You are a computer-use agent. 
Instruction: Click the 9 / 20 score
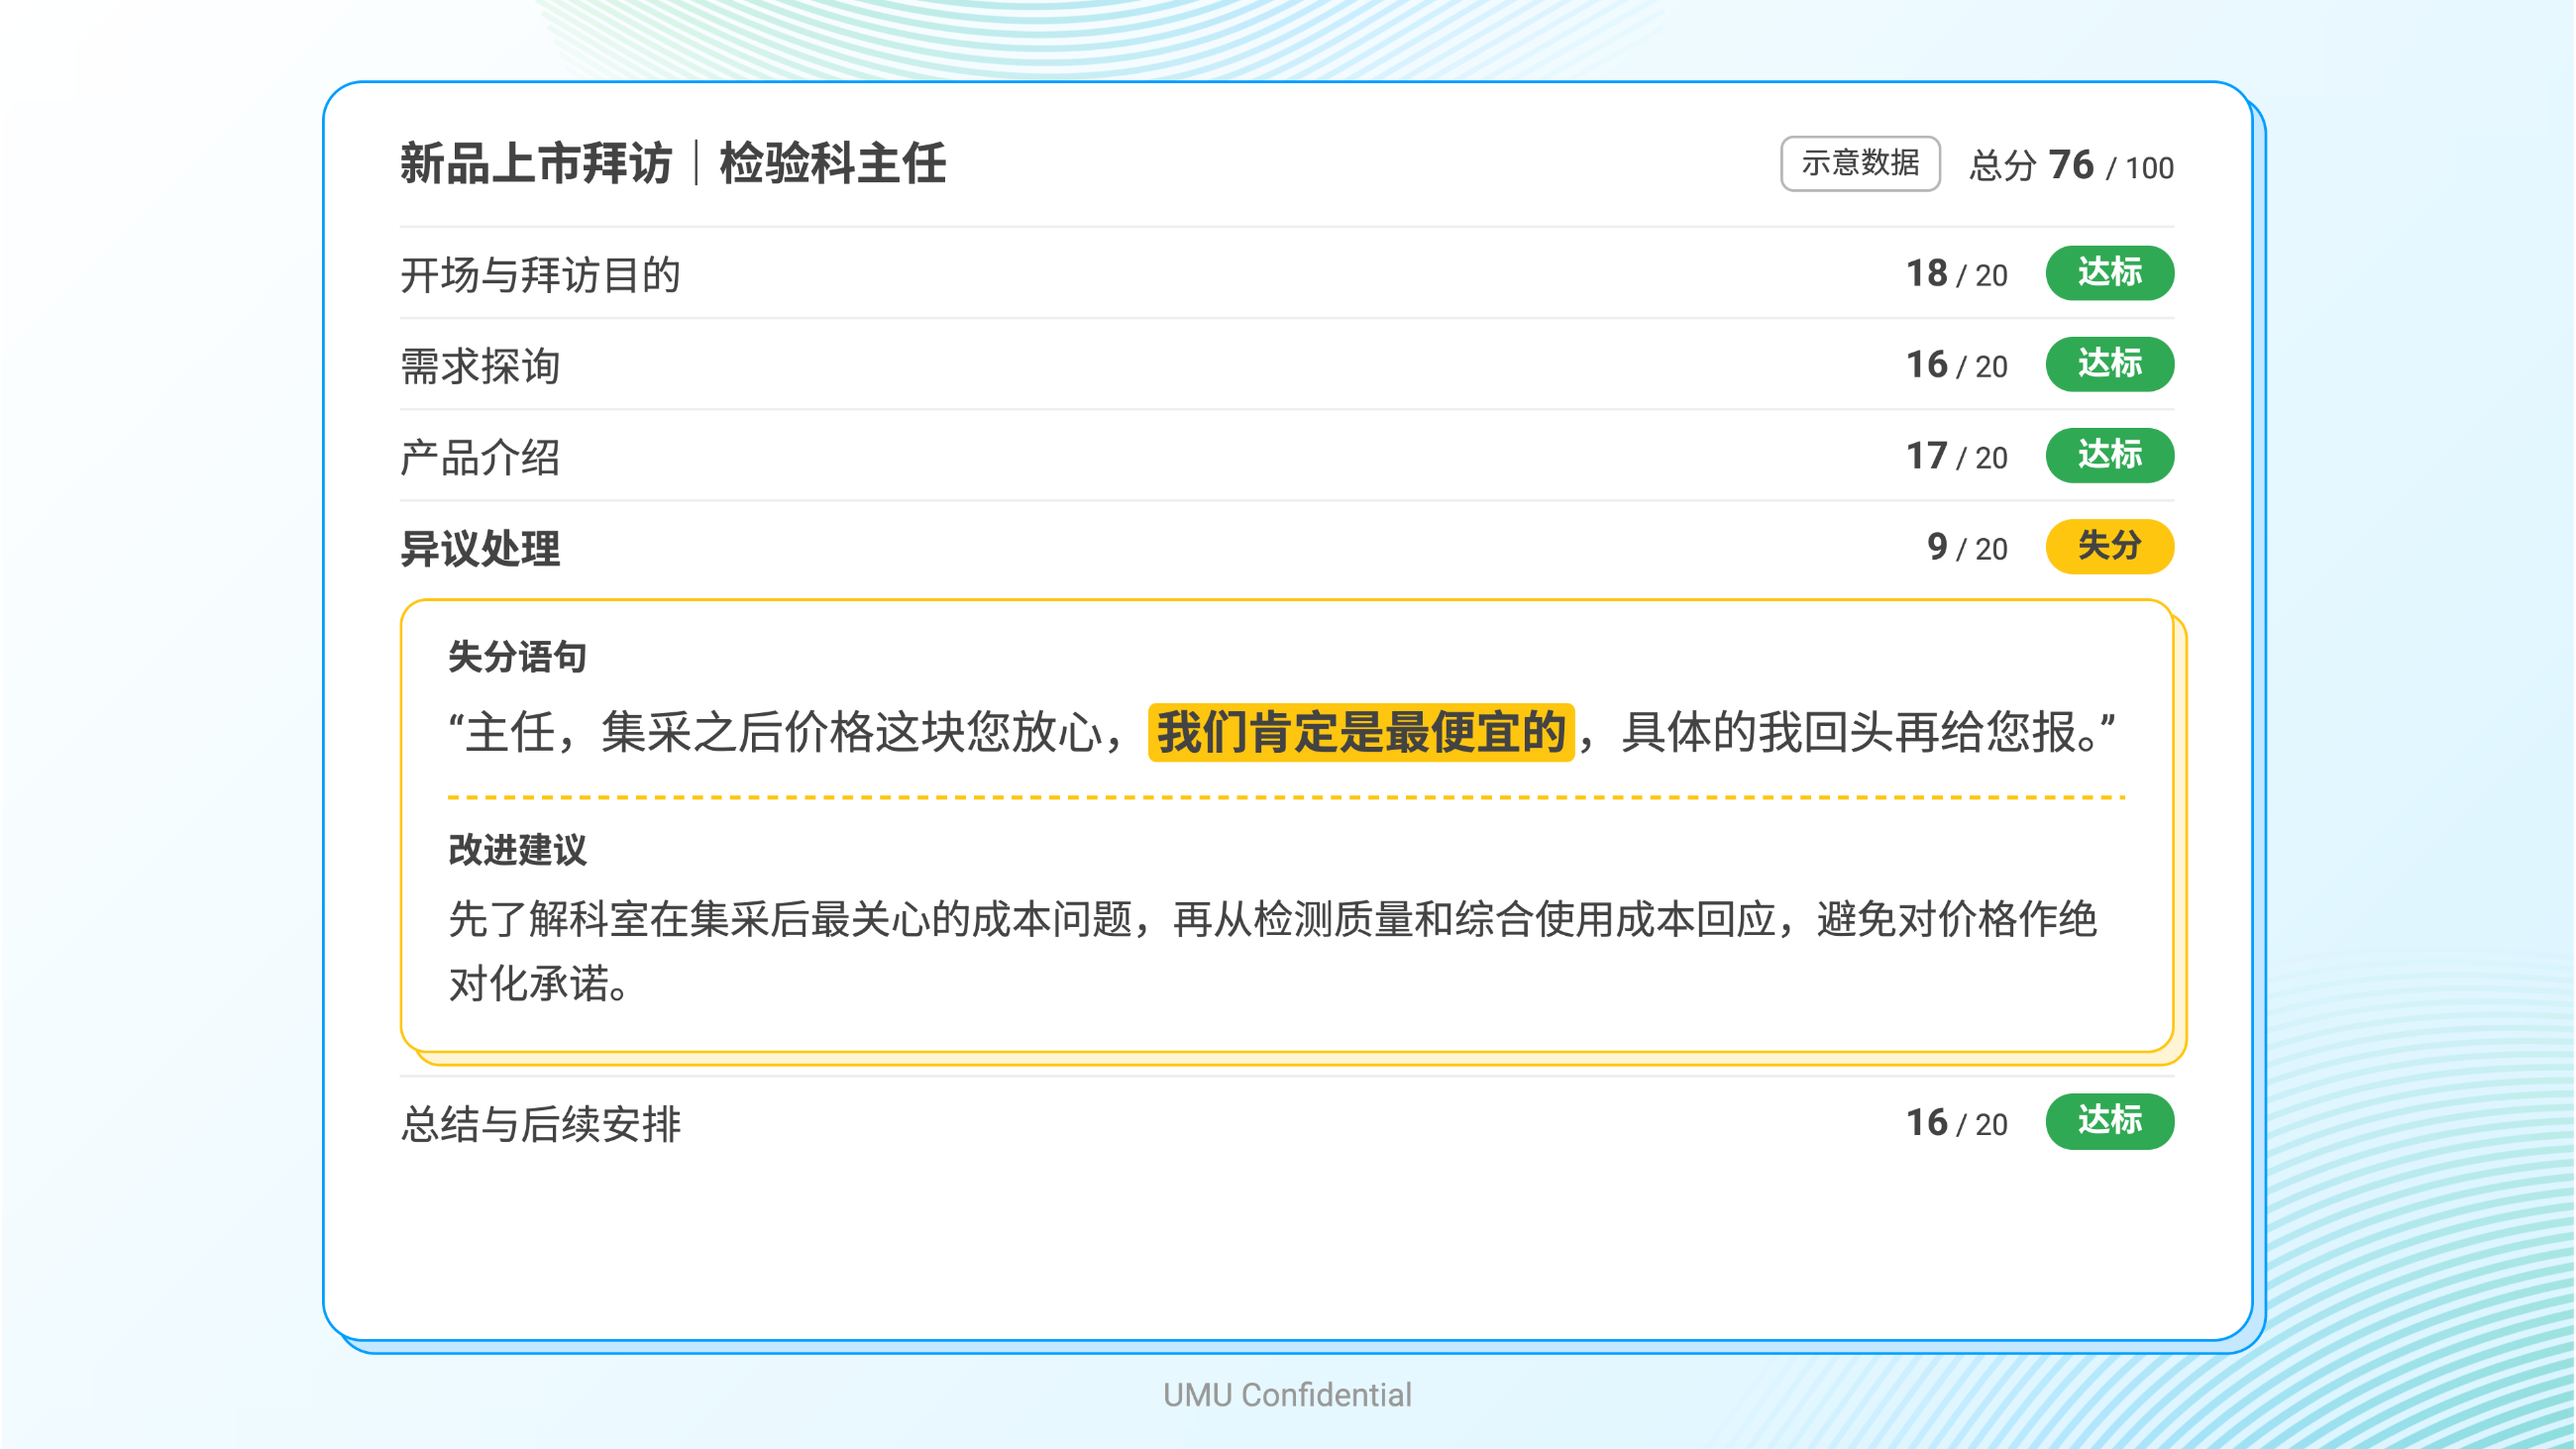1967,547
